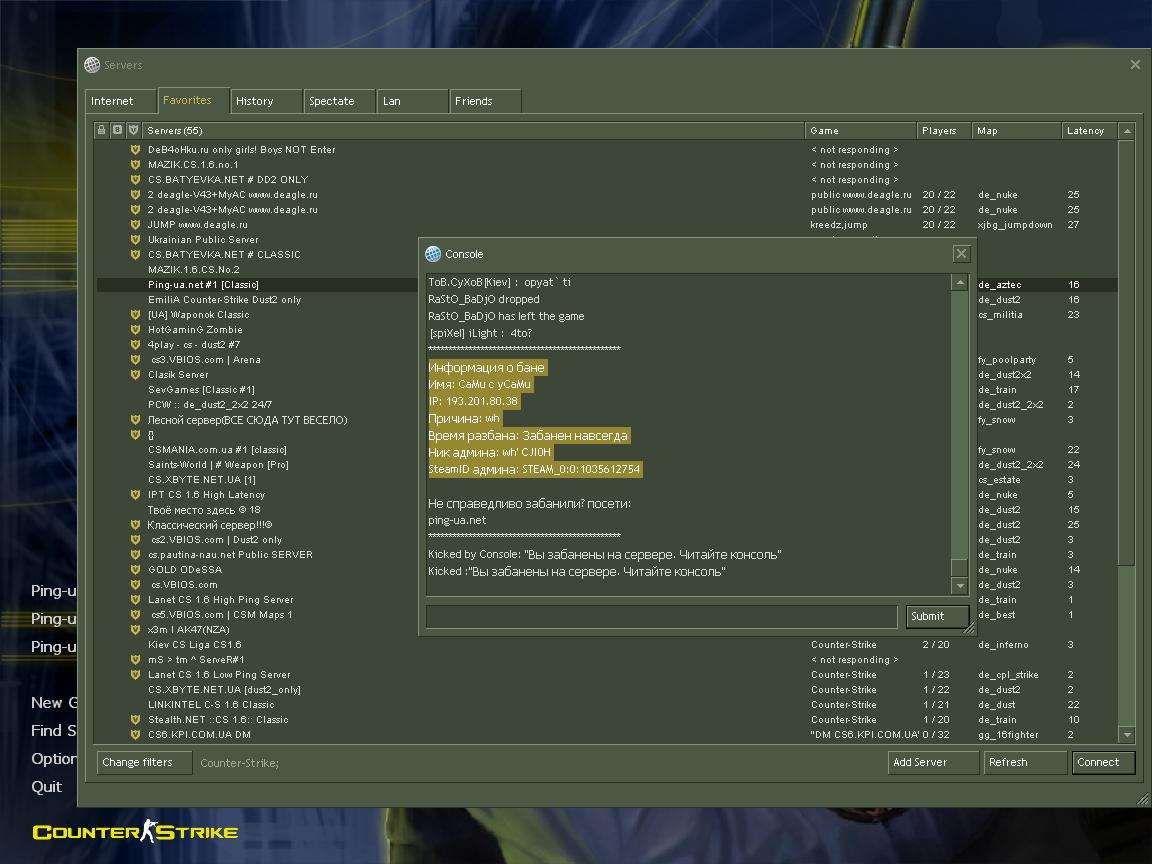1152x864 pixels.
Task: Close the Console window
Action: click(961, 253)
